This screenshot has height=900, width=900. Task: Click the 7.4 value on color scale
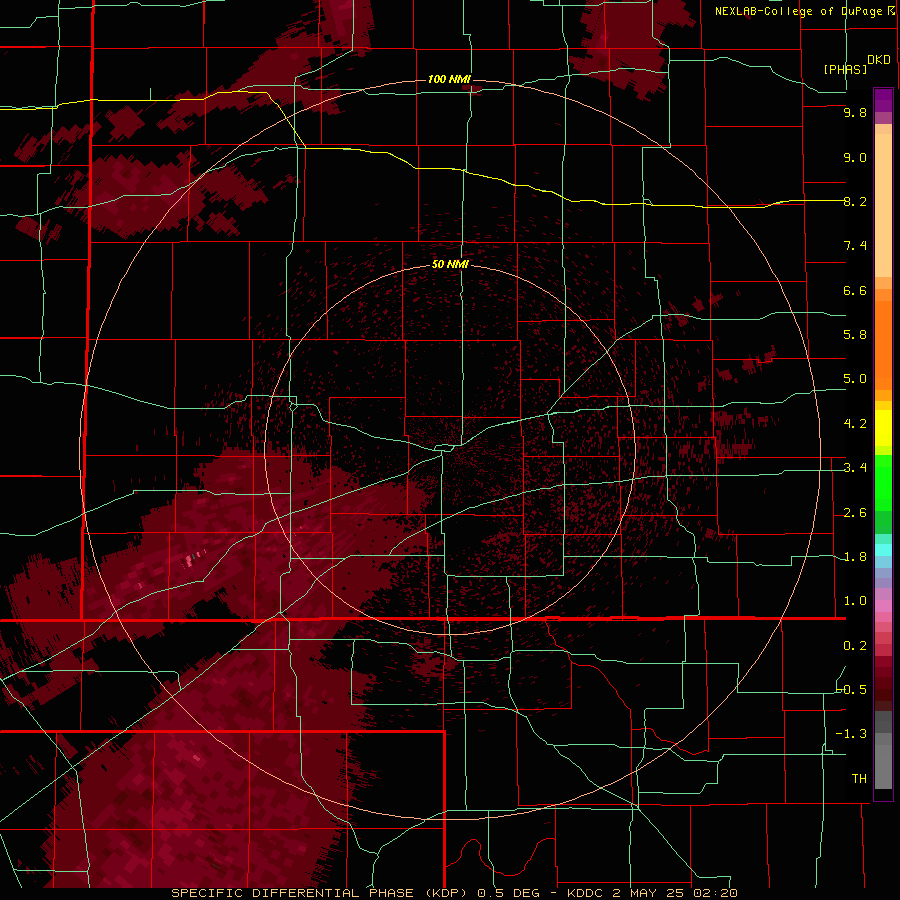pos(855,246)
